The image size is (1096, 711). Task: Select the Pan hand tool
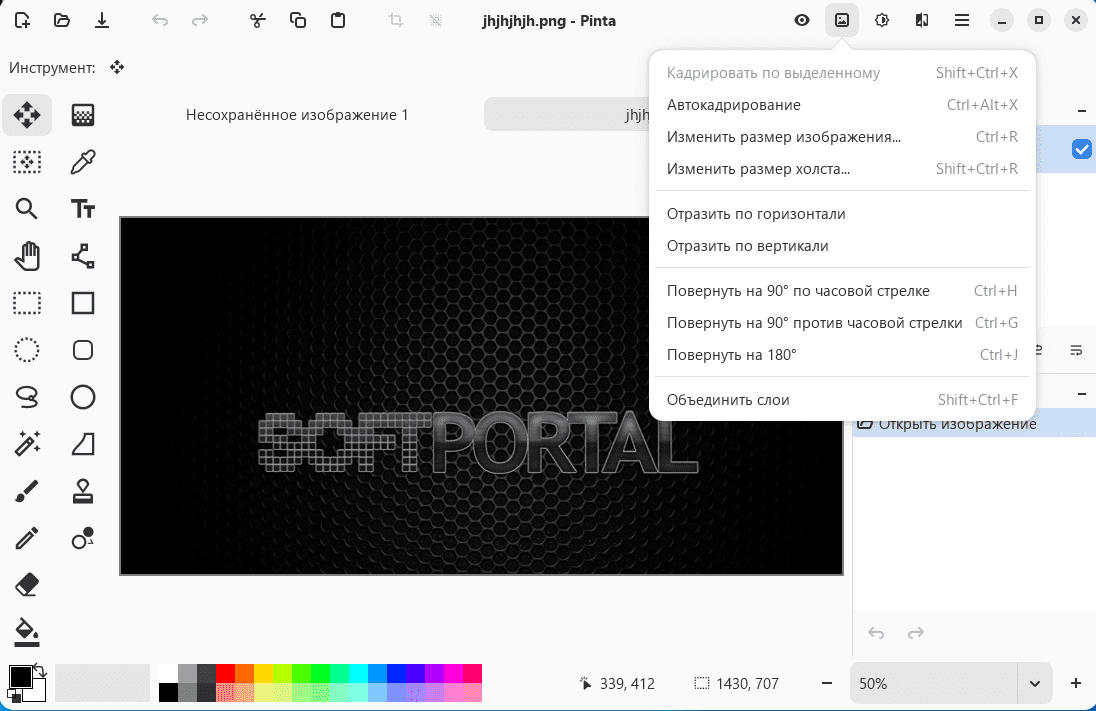tap(27, 256)
